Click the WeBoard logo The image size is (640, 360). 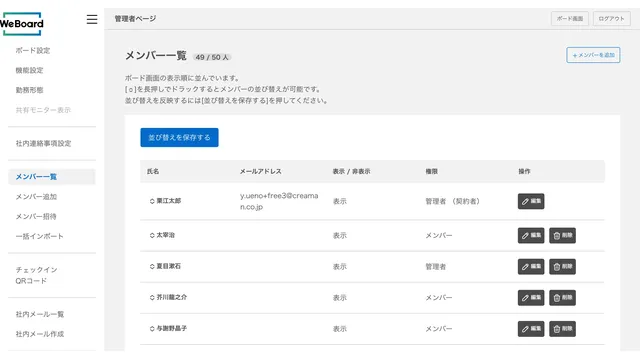point(22,24)
